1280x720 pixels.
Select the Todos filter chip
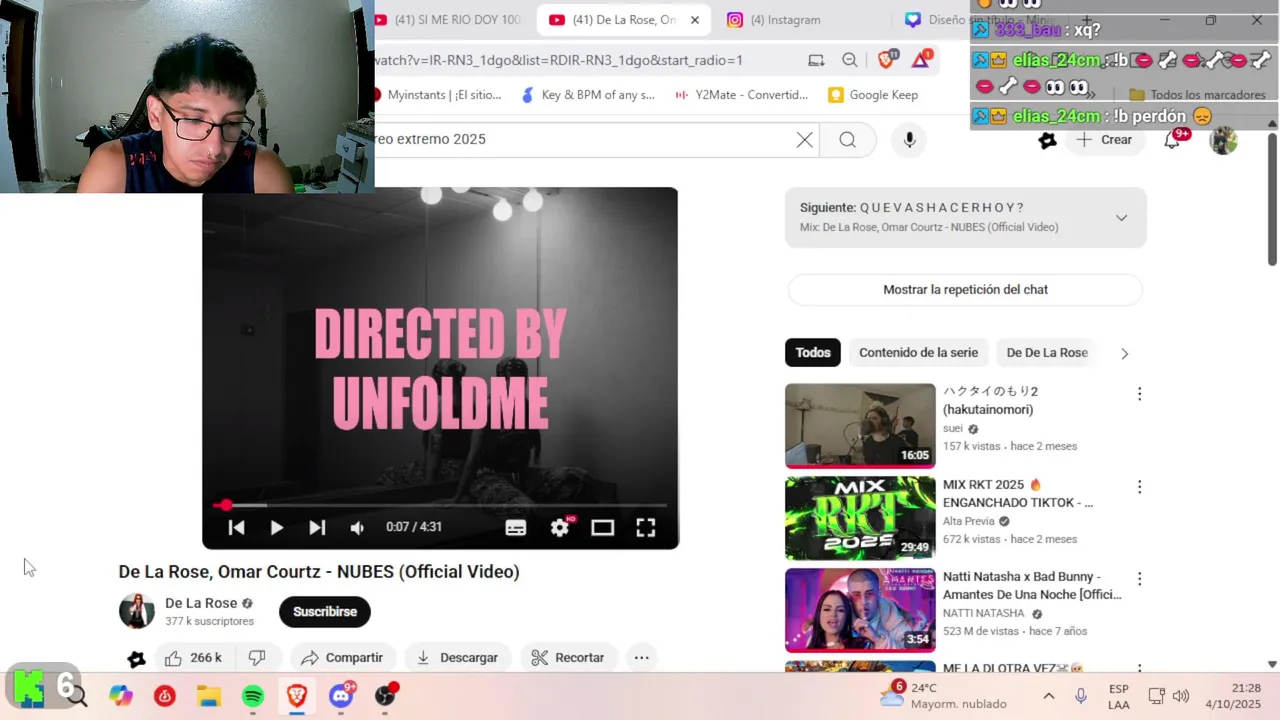[x=813, y=352]
